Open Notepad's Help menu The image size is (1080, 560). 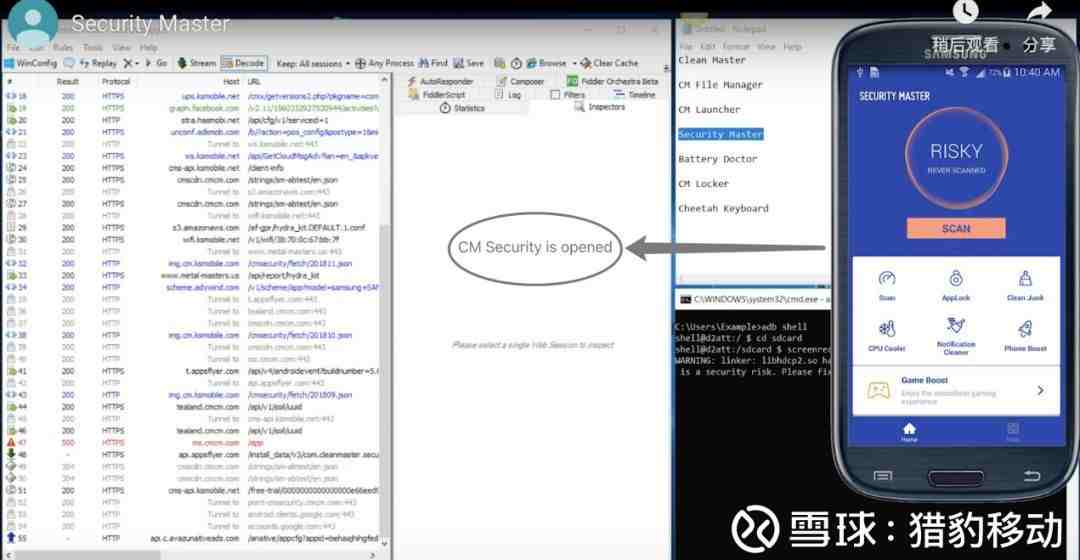click(792, 46)
